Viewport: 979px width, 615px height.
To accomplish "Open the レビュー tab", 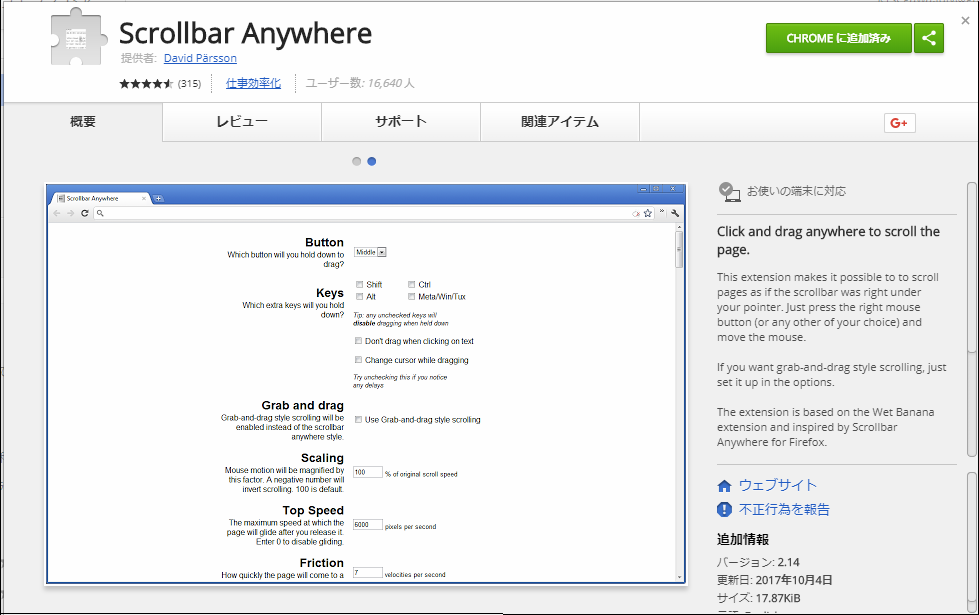I will pos(242,122).
